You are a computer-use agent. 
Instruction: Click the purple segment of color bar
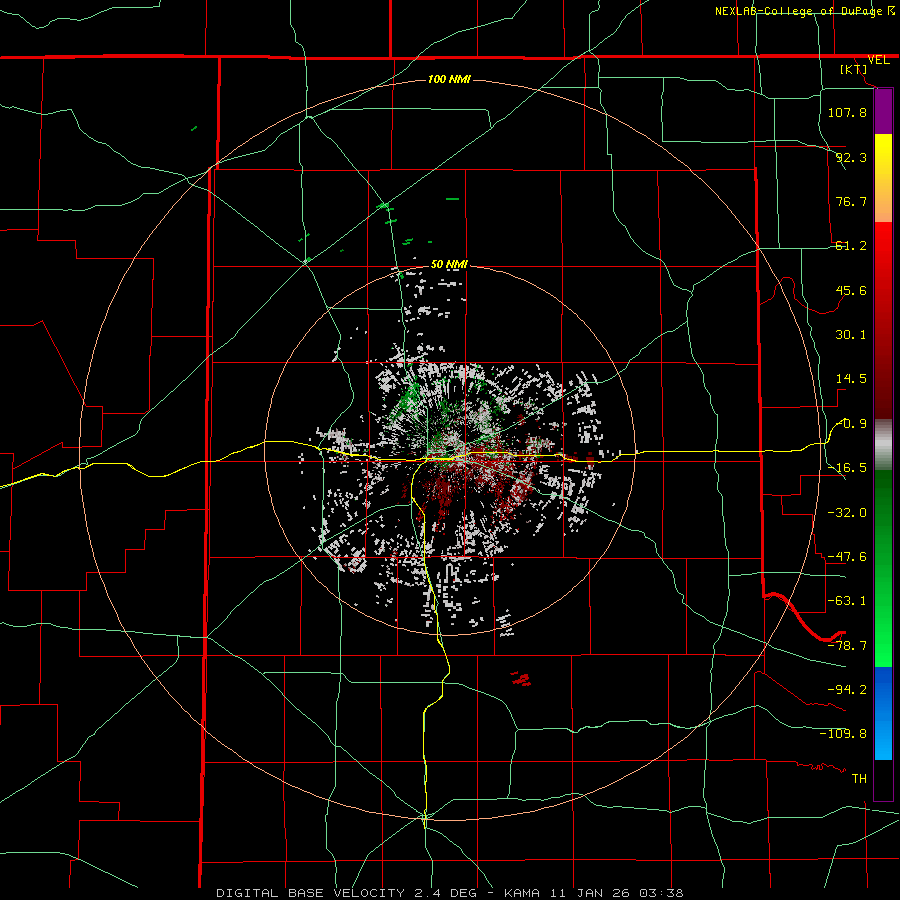[x=883, y=111]
